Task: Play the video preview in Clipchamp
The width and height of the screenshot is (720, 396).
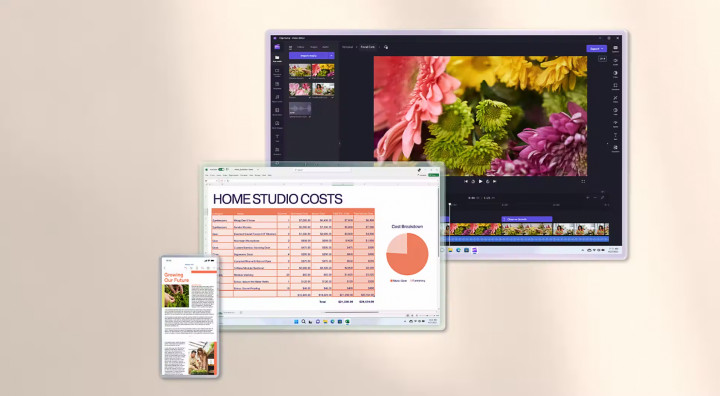Action: click(x=480, y=181)
